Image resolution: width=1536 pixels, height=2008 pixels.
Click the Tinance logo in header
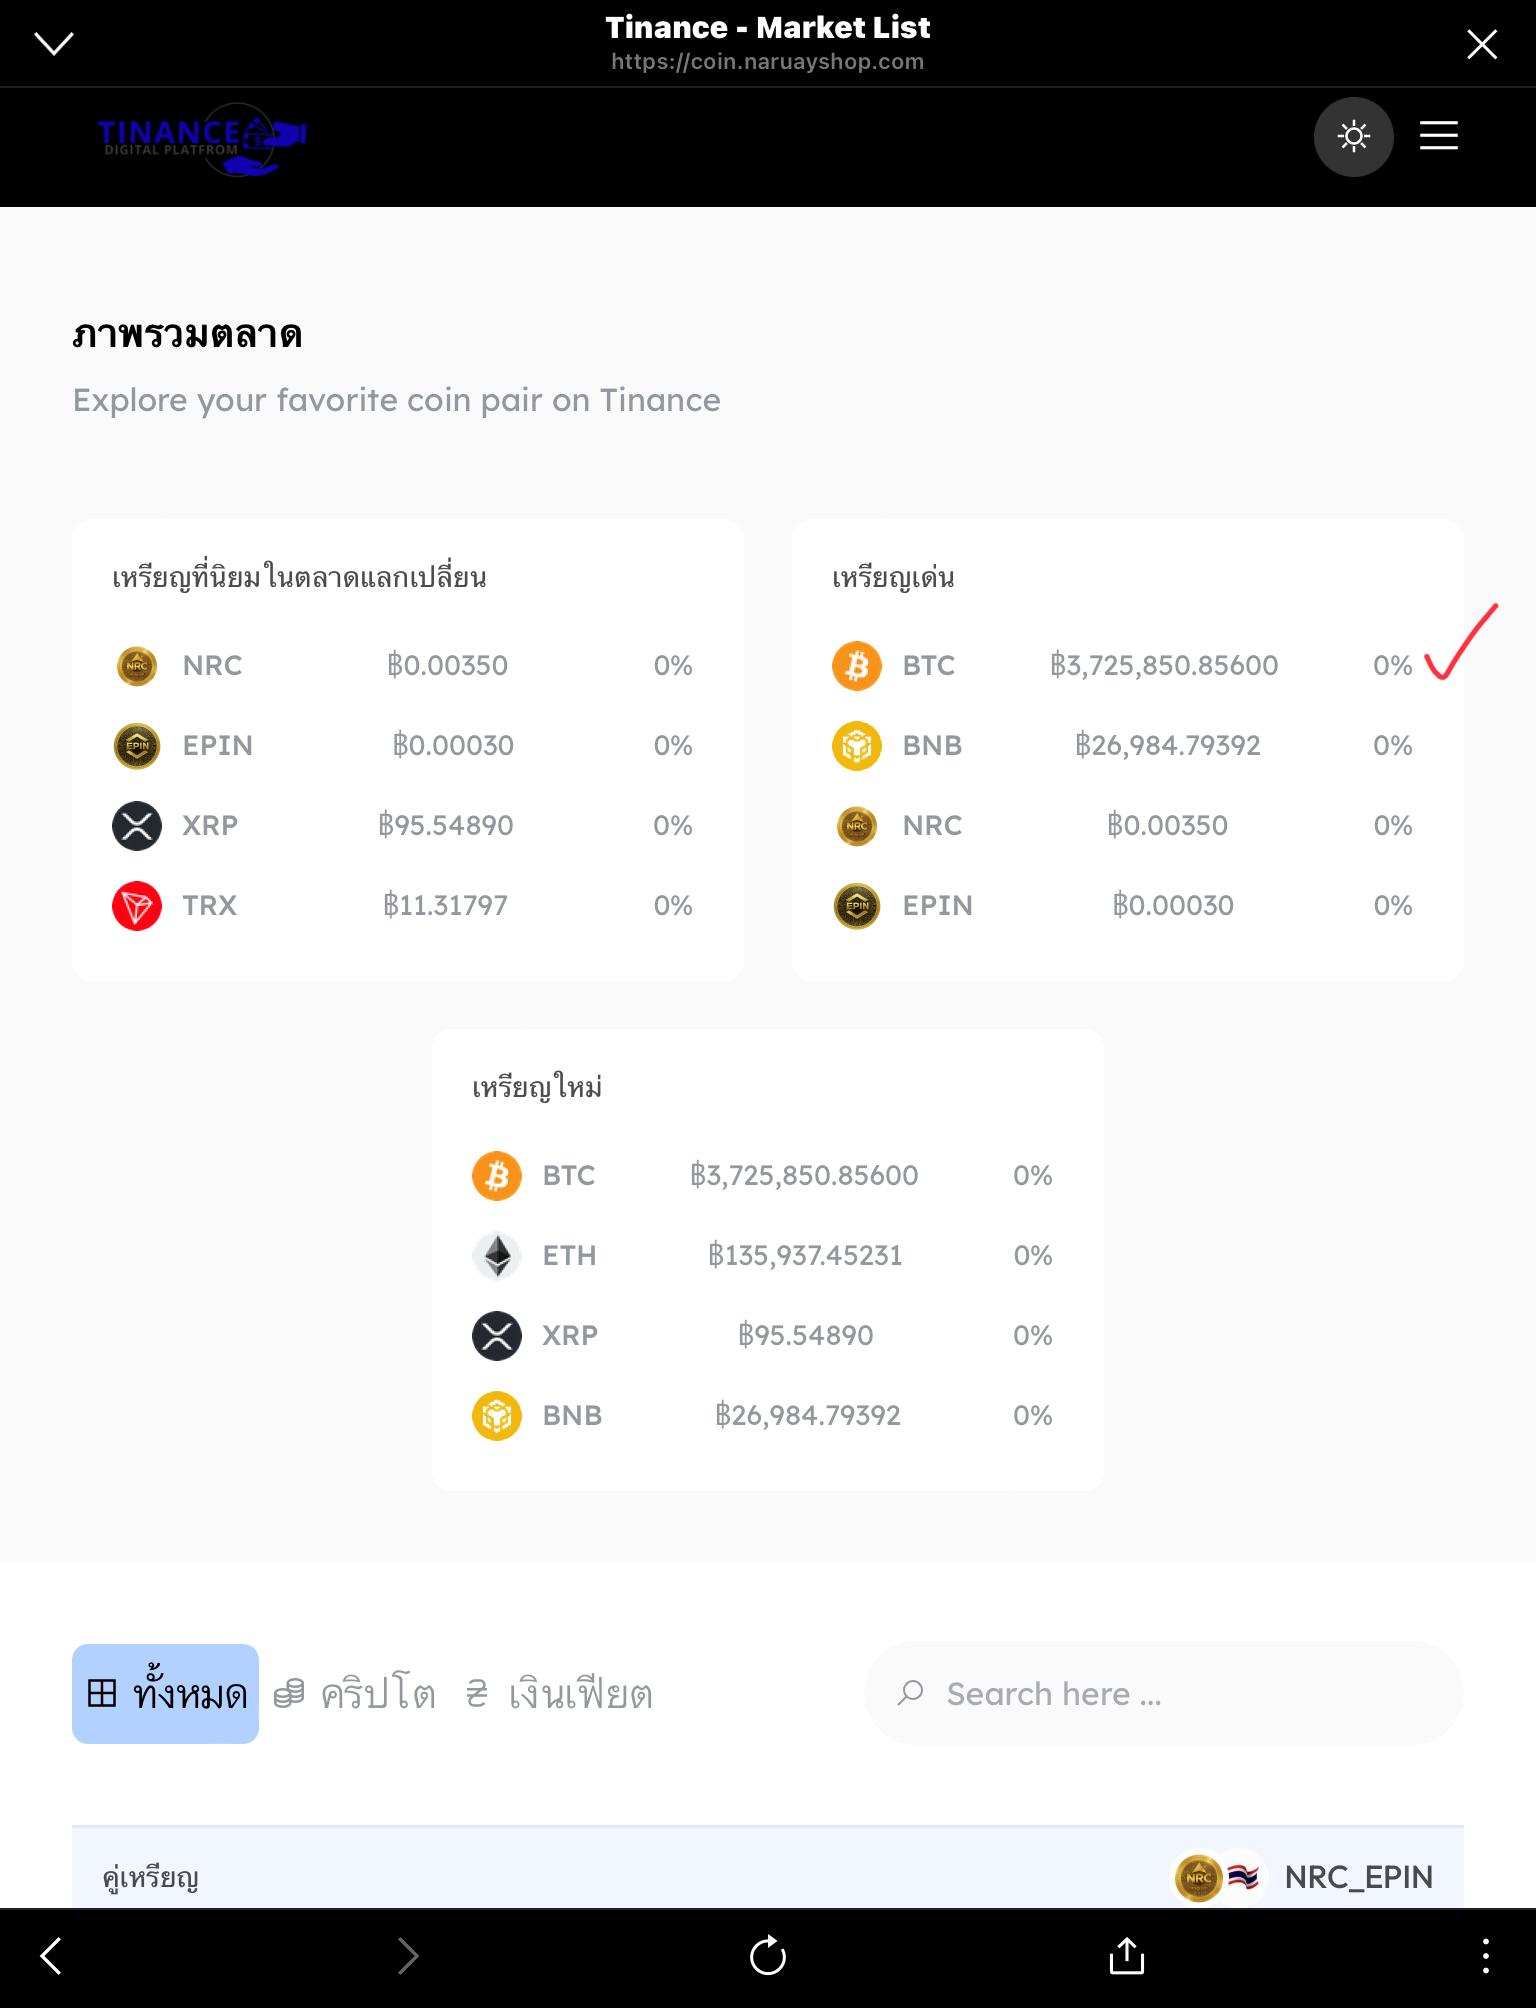click(x=201, y=140)
